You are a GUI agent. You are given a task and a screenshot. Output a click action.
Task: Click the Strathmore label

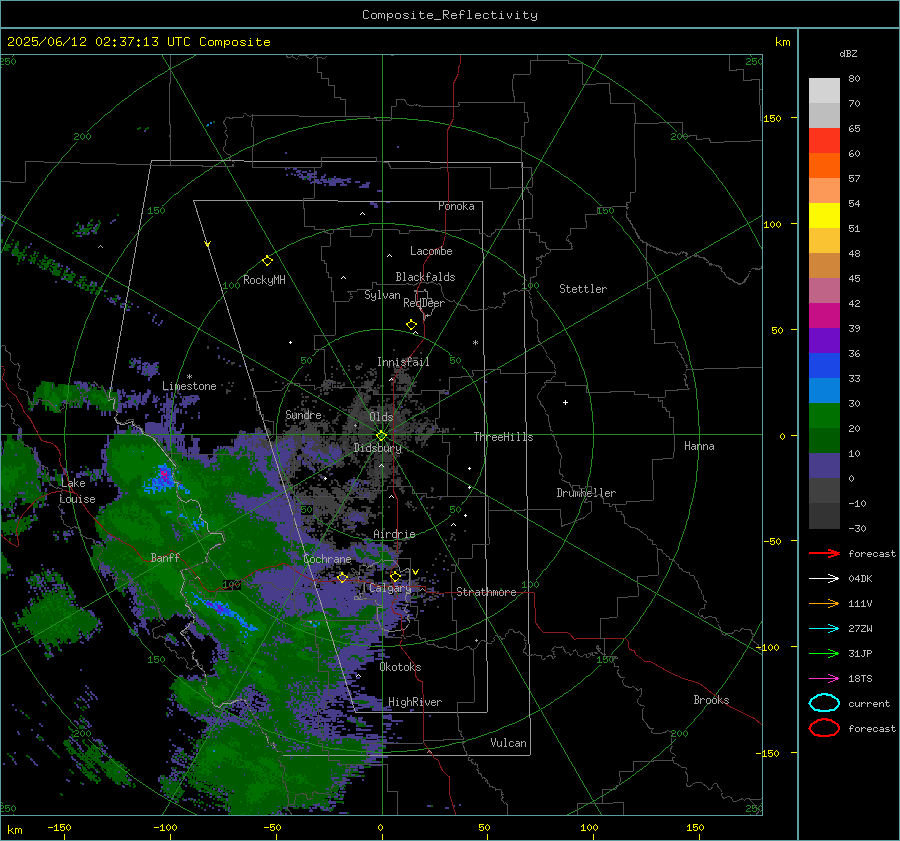[486, 592]
